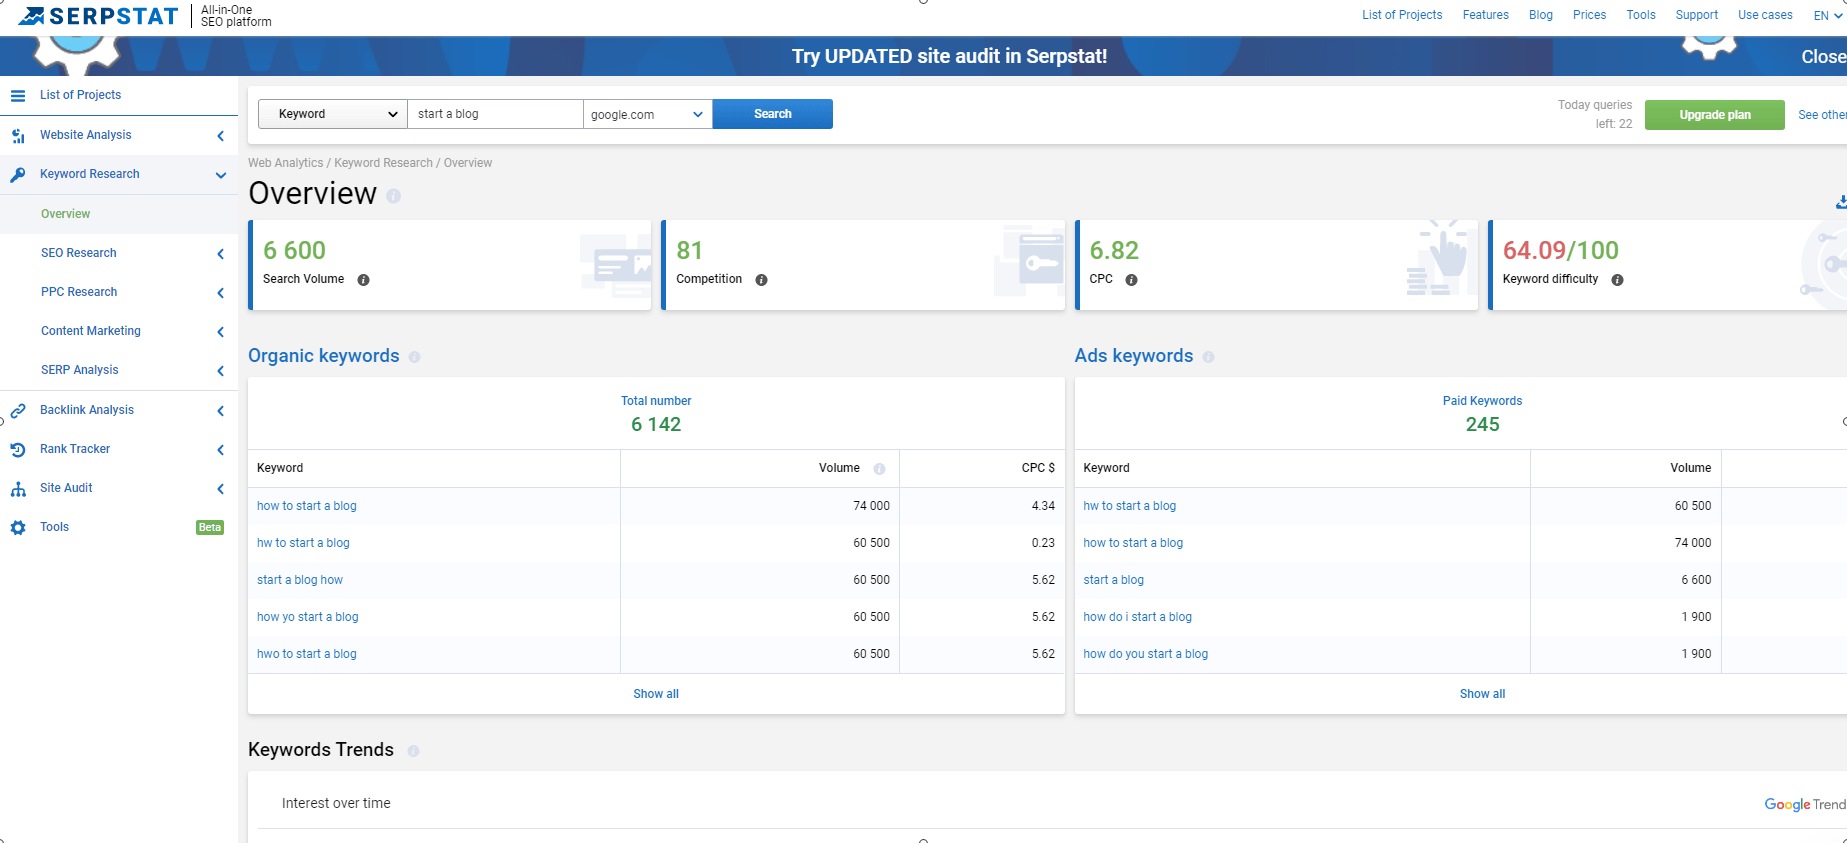Click the Paid Keywords 245 link
1847x843 pixels.
[x=1482, y=425]
